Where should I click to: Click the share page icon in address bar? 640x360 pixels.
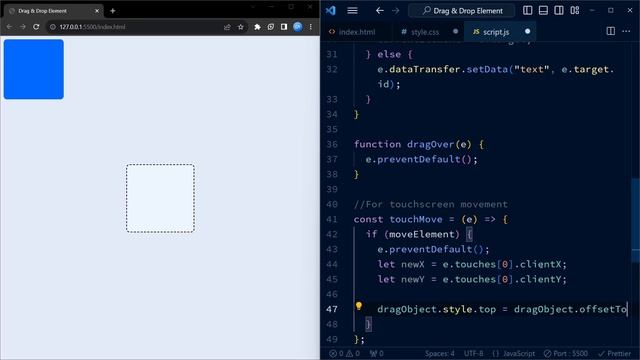[x=227, y=27]
